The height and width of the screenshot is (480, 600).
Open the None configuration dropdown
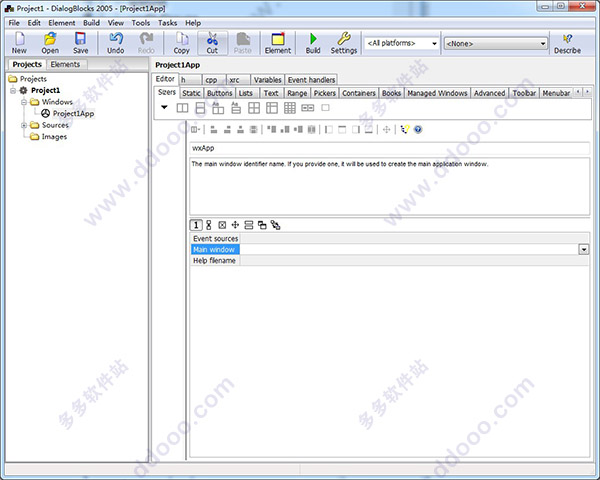point(496,44)
